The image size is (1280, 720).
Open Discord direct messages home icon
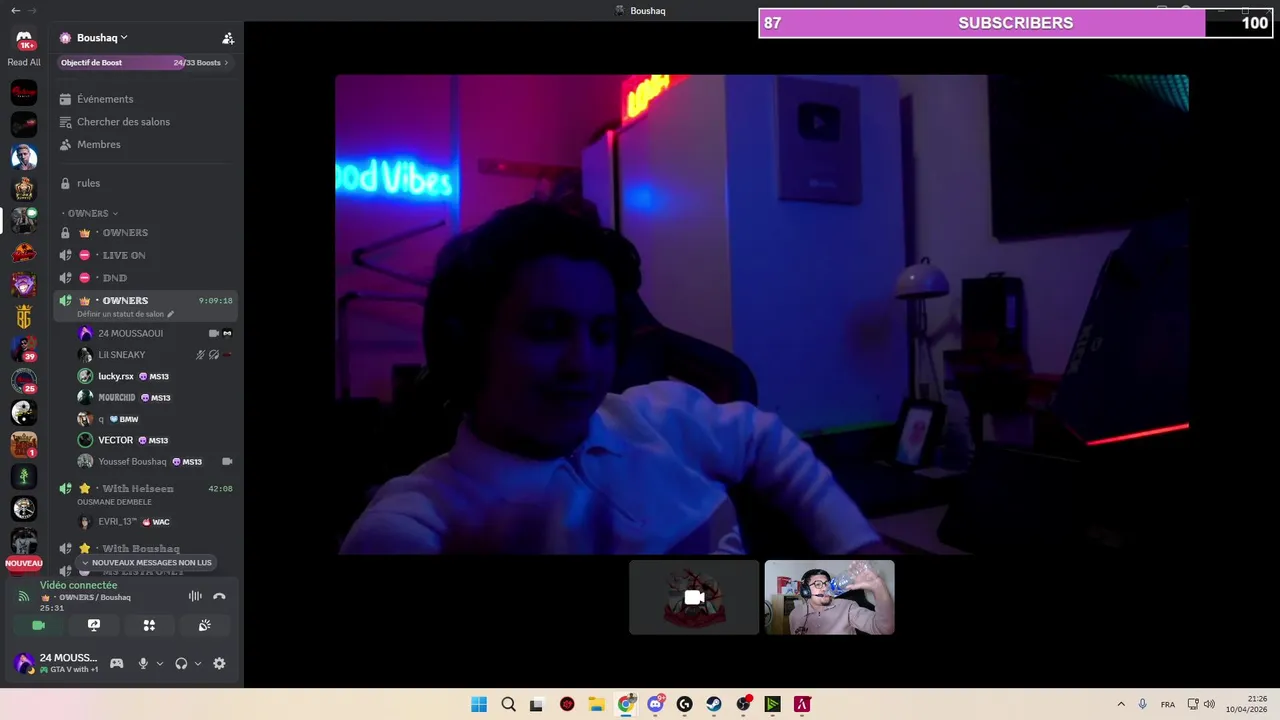tap(24, 40)
